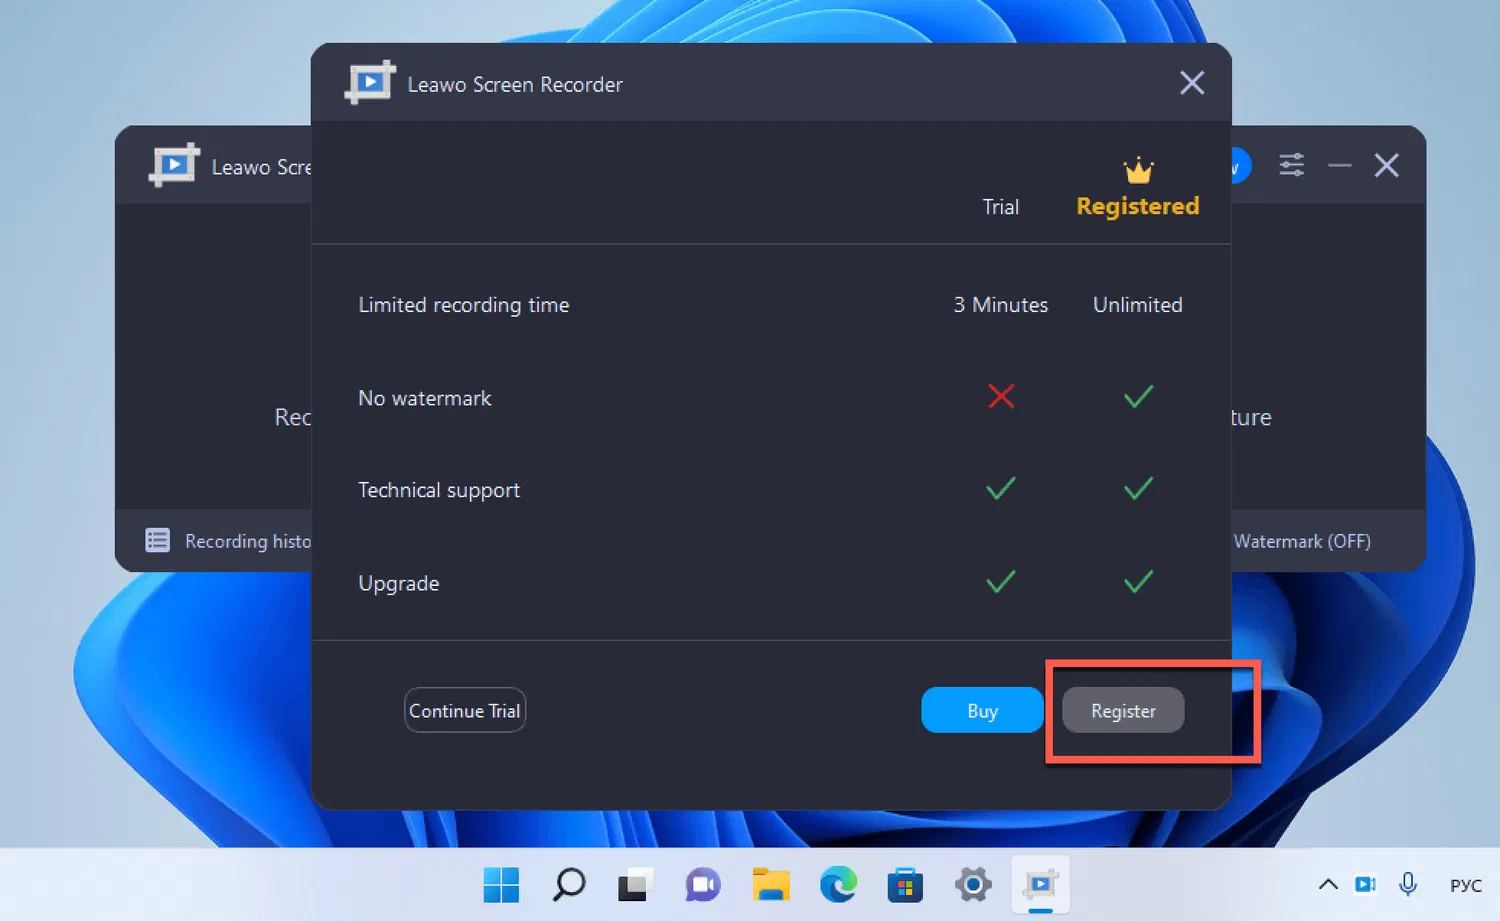The width and height of the screenshot is (1500, 921).
Task: Click the red X under Trial for No watermark
Action: 1001,397
